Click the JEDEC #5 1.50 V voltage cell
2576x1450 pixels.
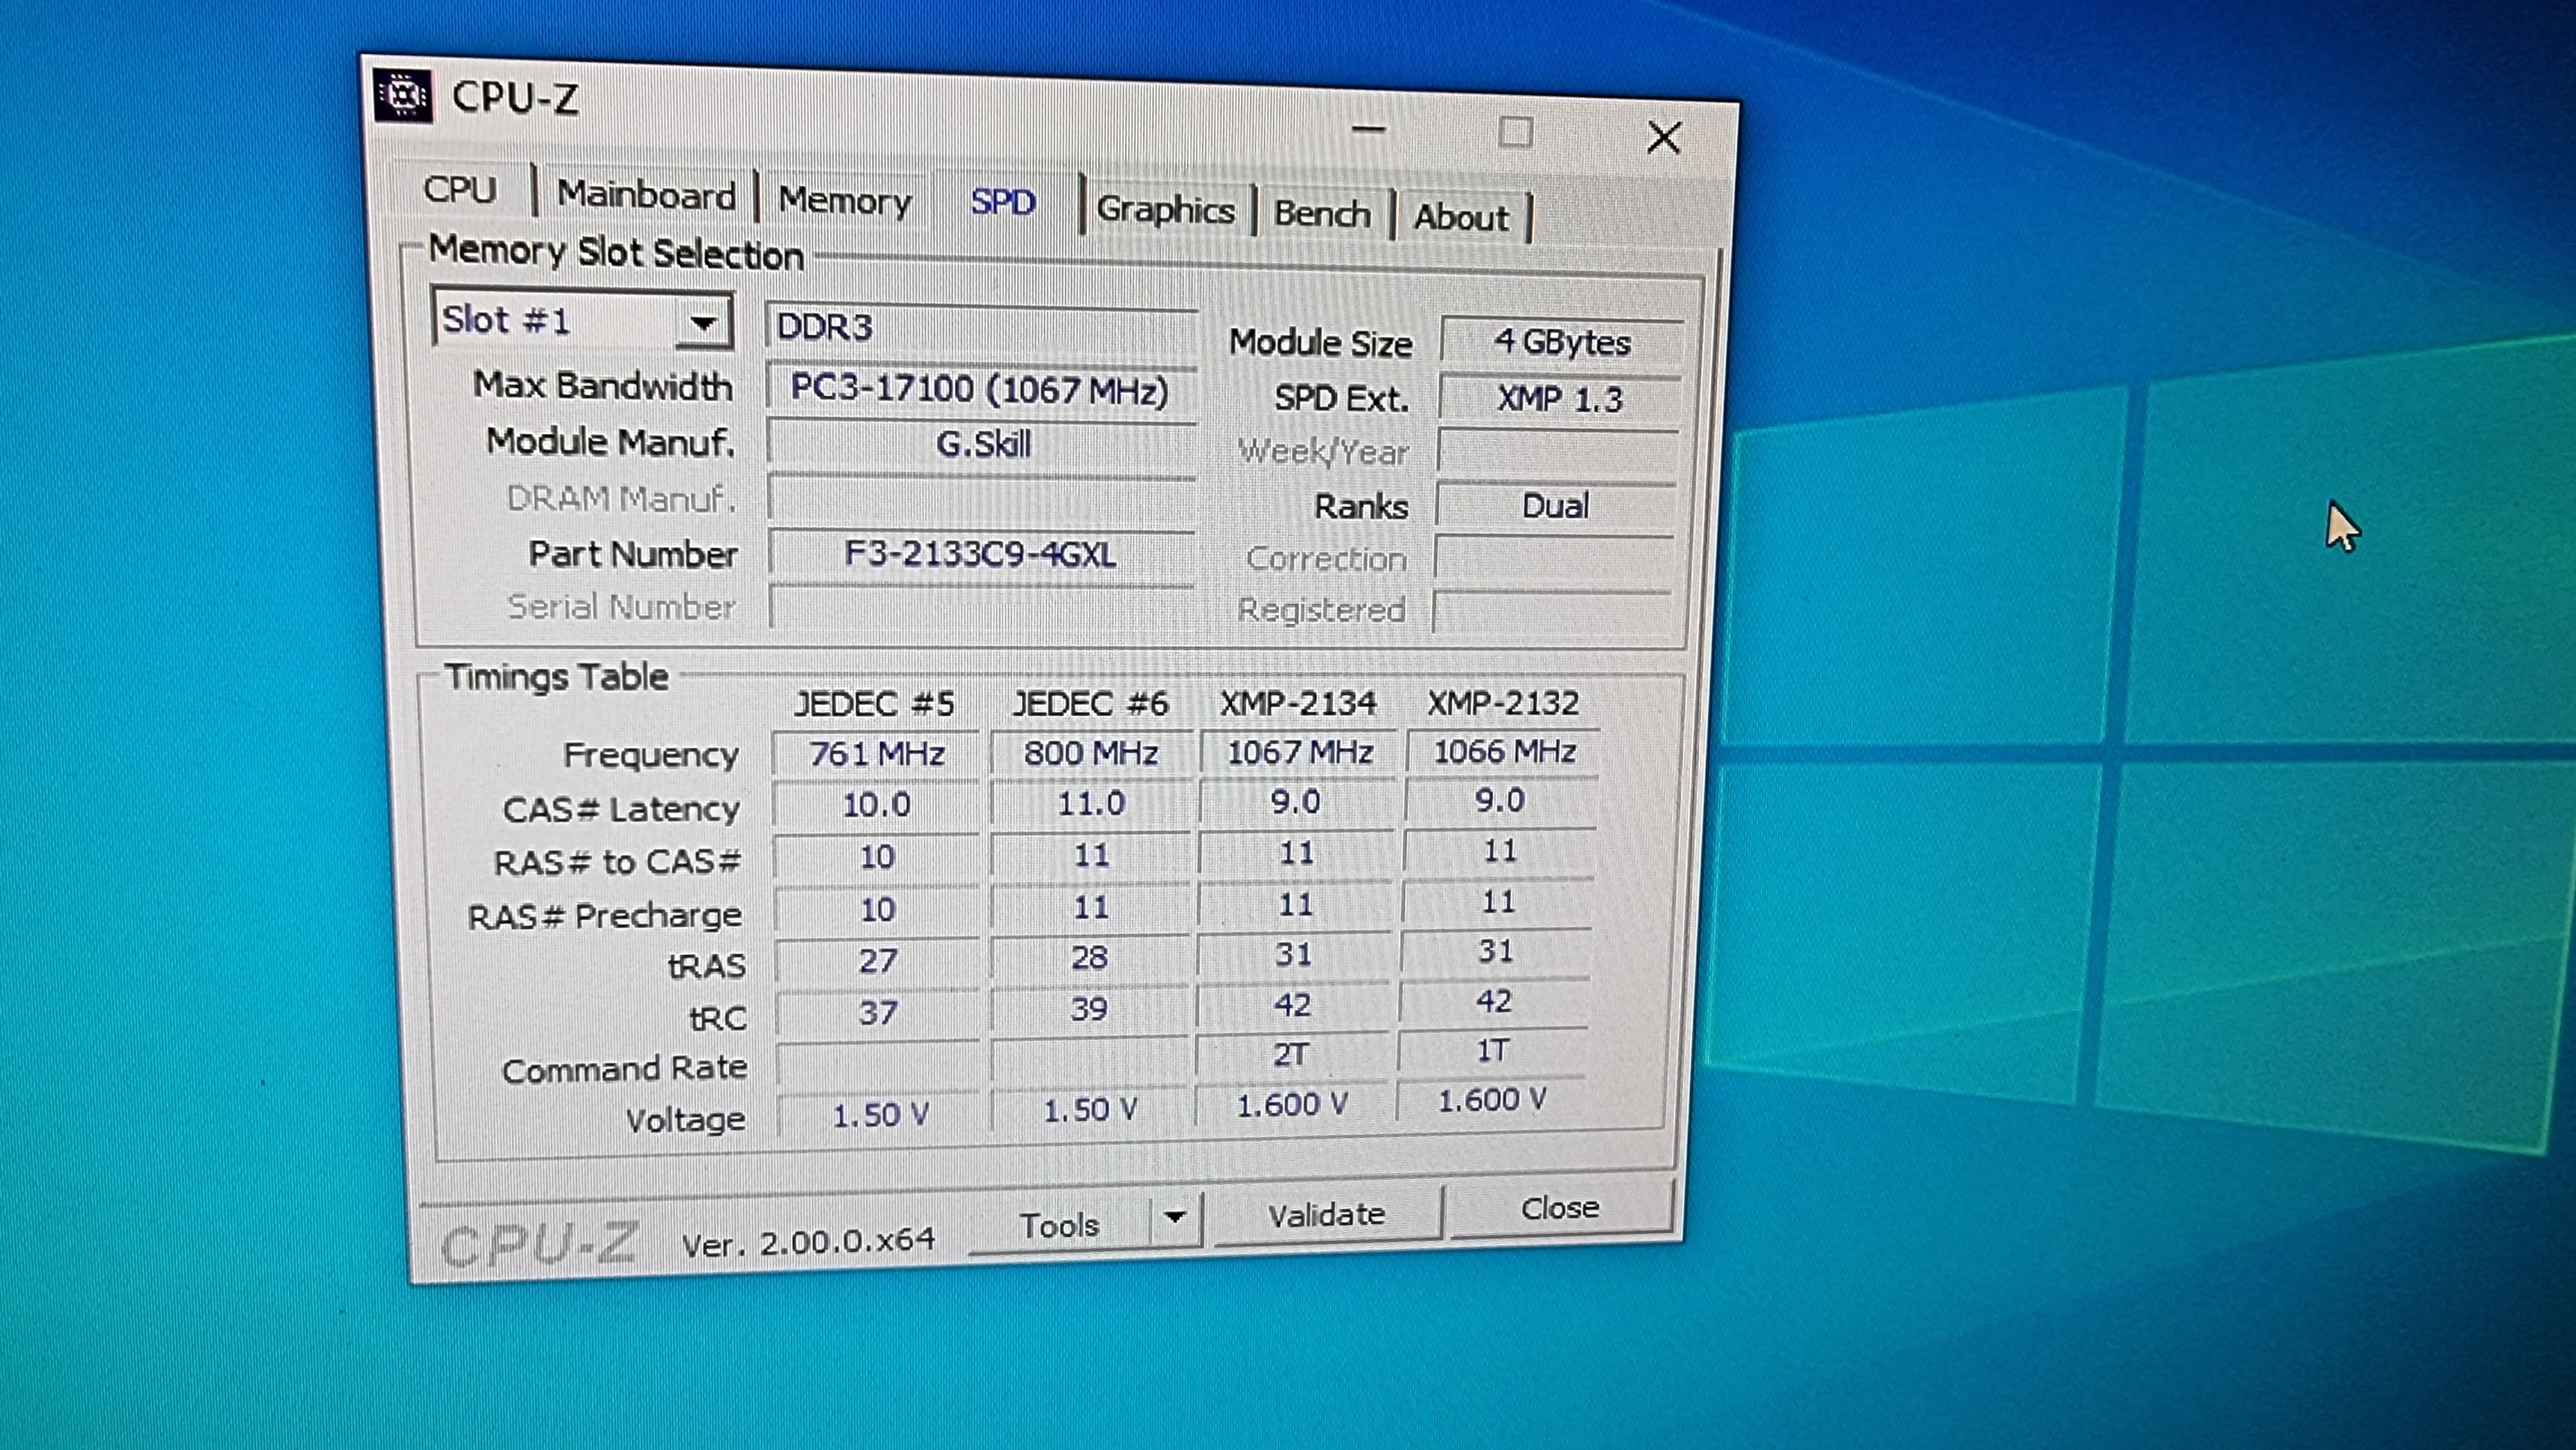880,1115
